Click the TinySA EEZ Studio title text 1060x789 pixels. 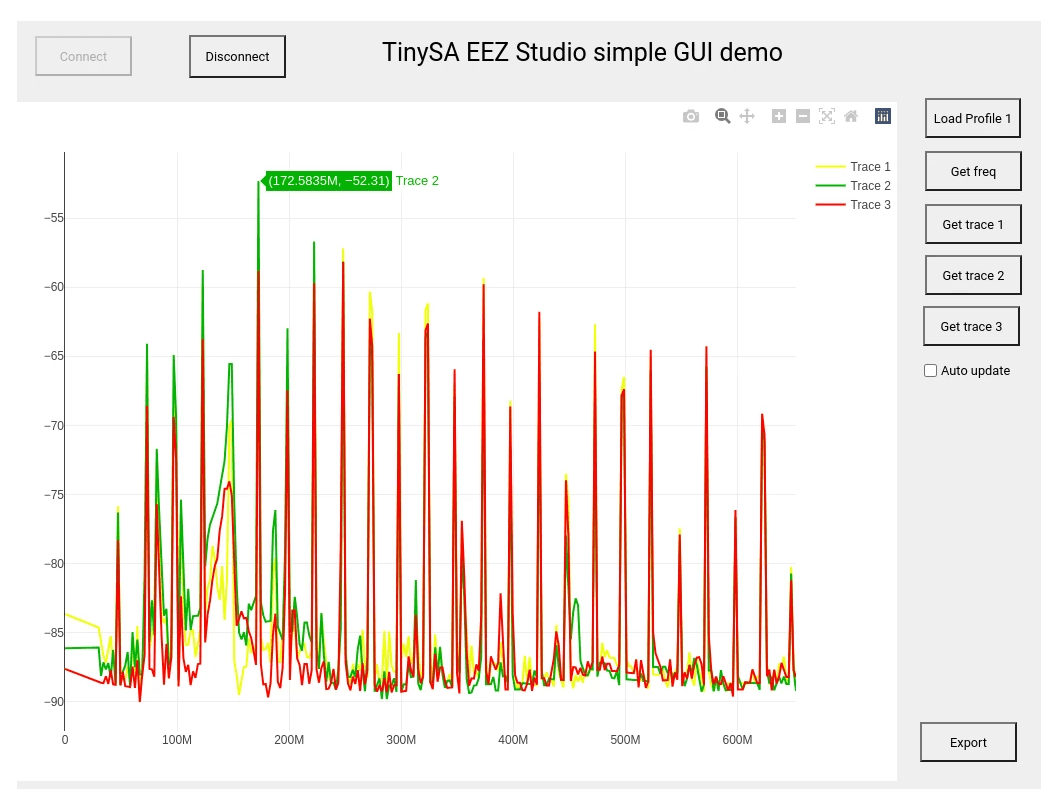pos(582,52)
